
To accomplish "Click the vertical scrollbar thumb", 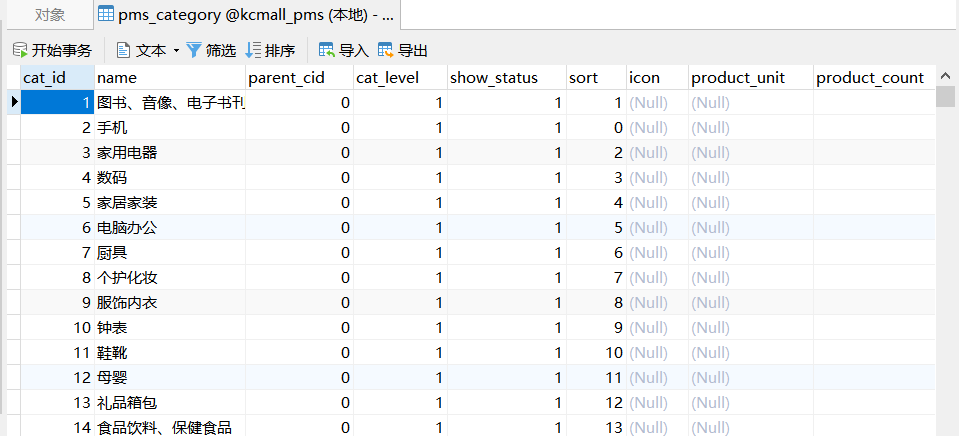I will (946, 97).
